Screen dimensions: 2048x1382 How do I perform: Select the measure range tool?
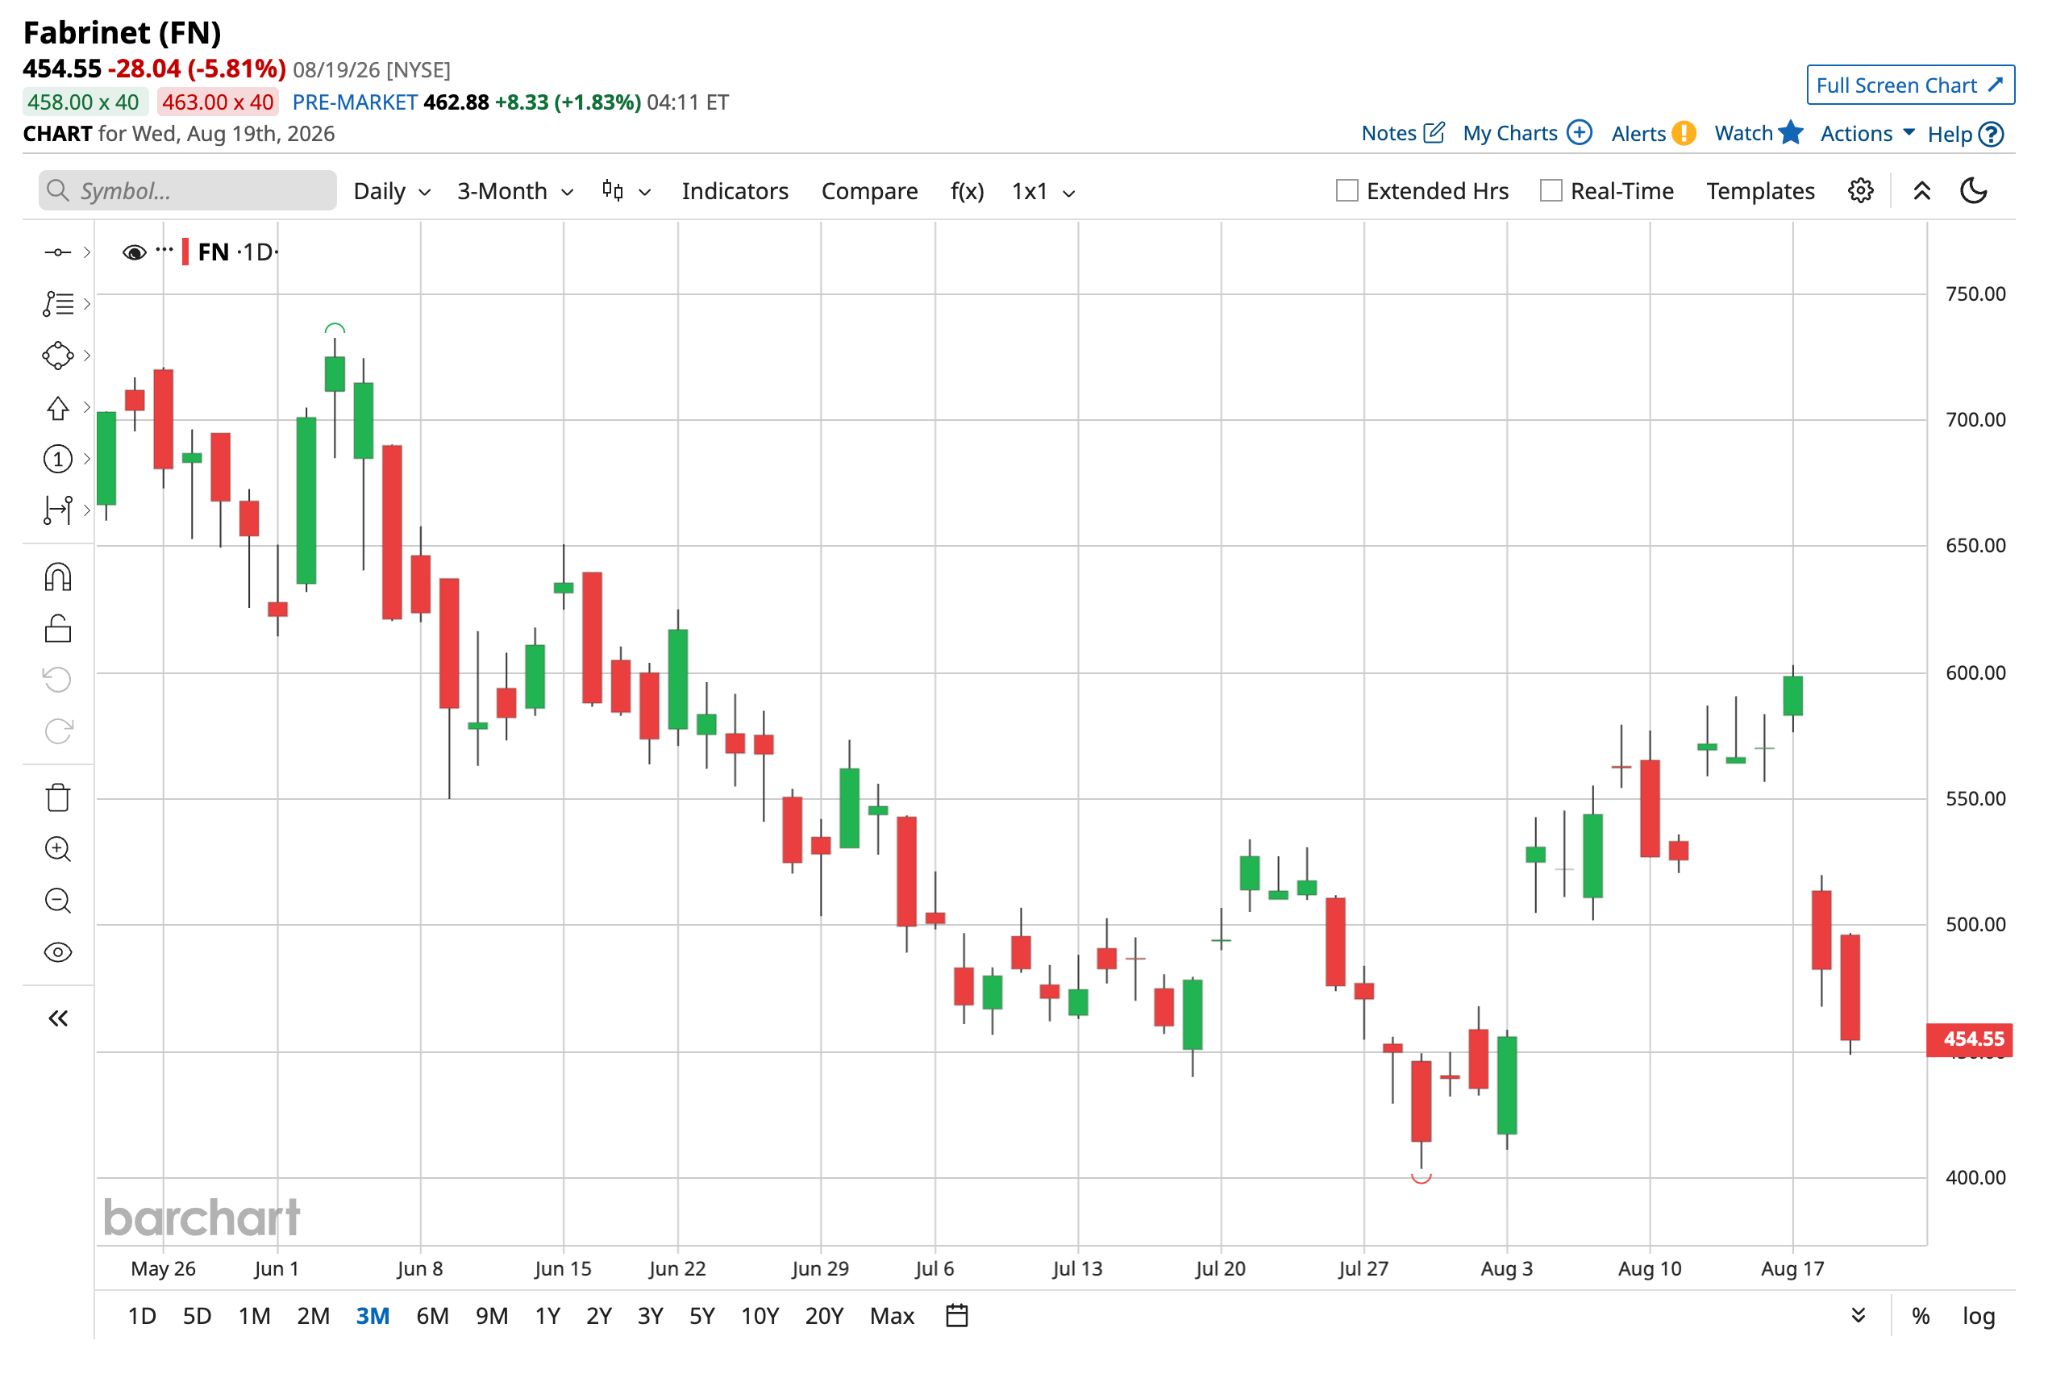click(x=58, y=510)
